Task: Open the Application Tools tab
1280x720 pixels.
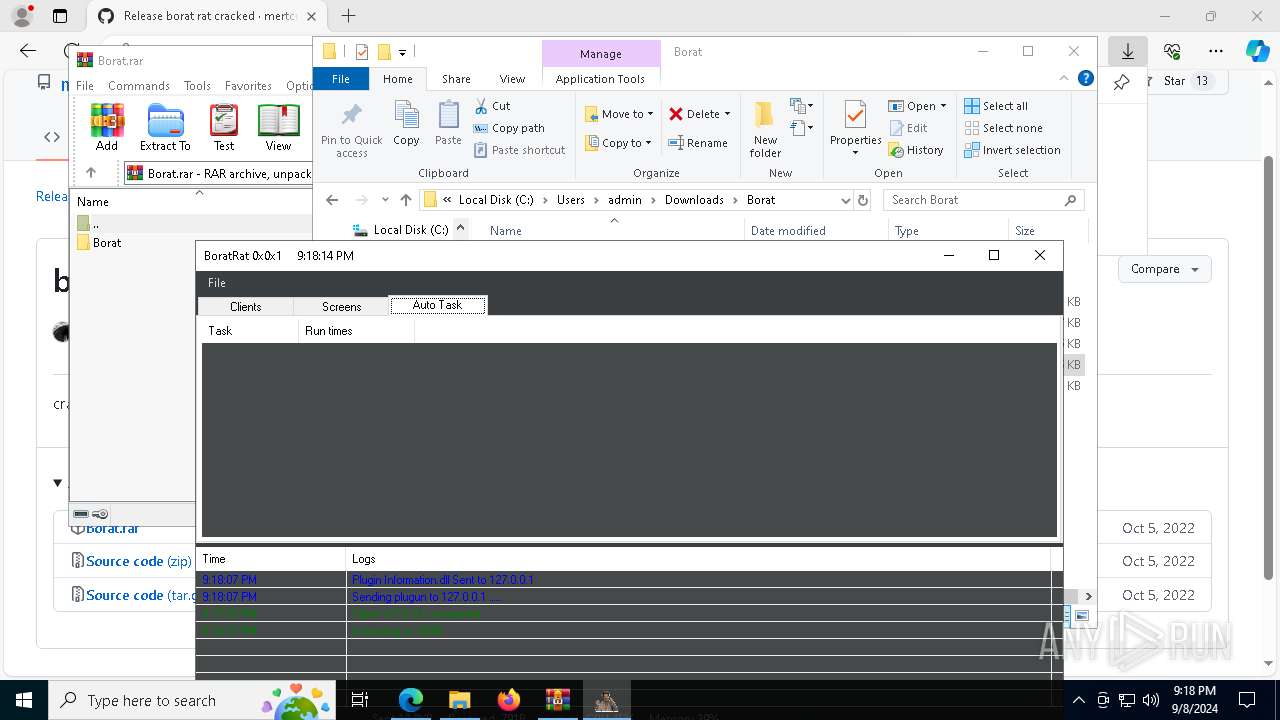Action: point(600,79)
